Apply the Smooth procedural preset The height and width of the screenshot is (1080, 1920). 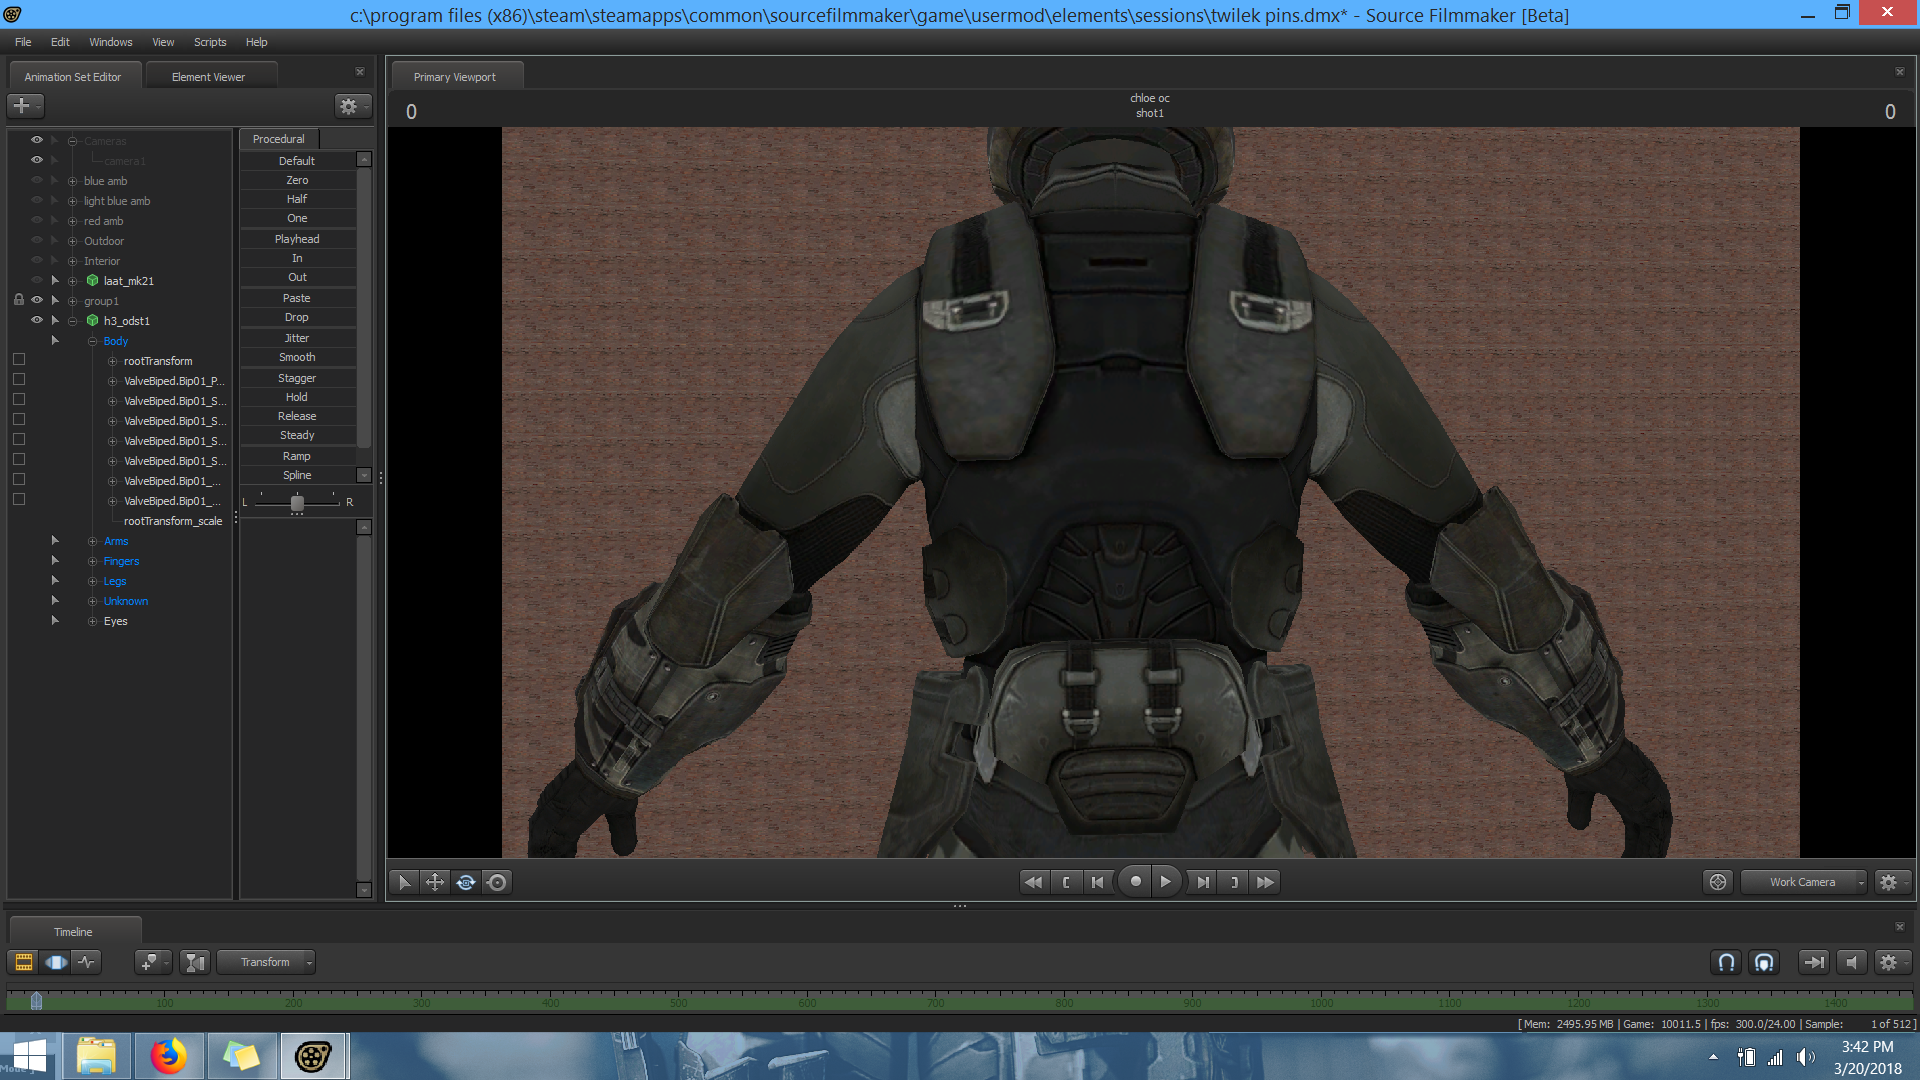[297, 357]
